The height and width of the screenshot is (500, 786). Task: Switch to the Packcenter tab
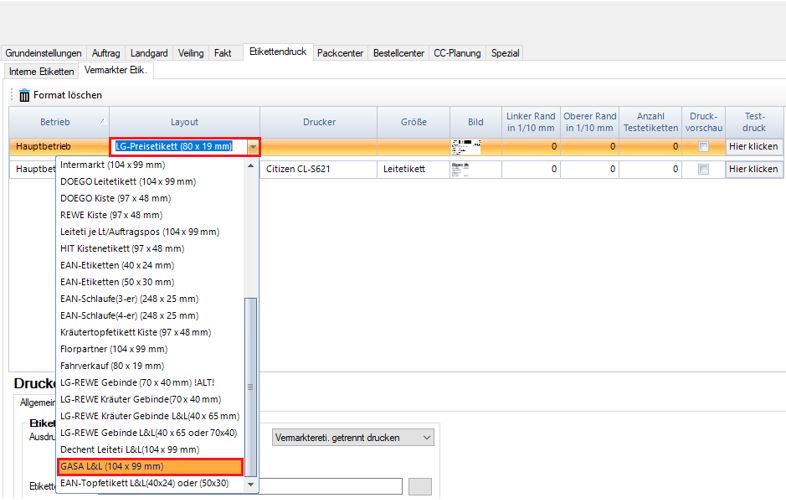click(341, 52)
